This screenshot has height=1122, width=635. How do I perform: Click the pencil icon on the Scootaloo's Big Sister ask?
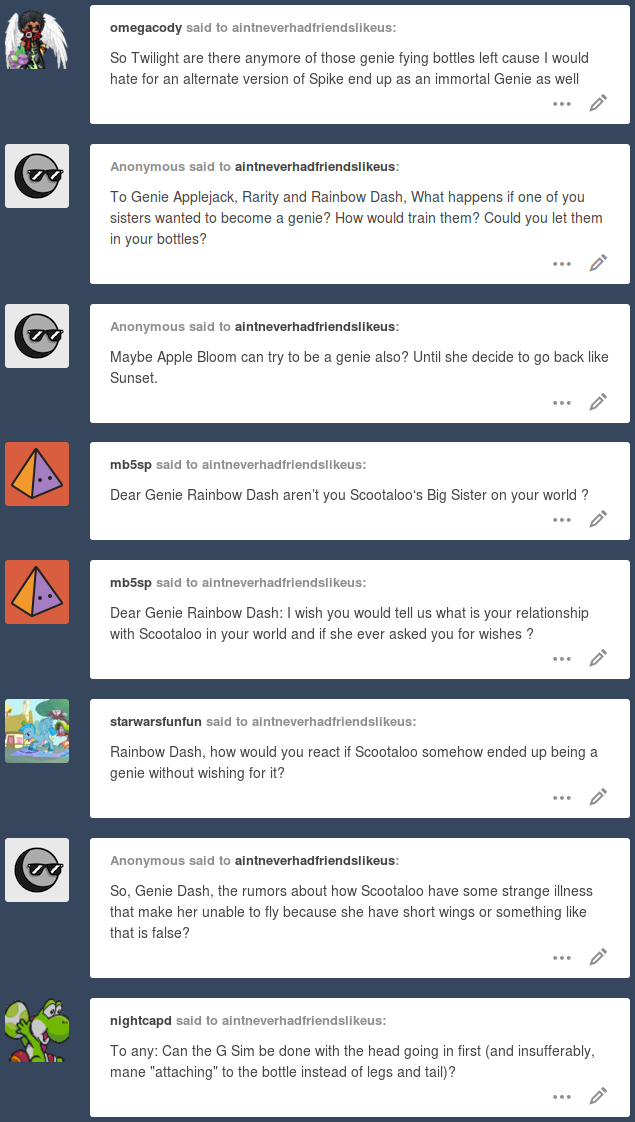pyautogui.click(x=598, y=519)
